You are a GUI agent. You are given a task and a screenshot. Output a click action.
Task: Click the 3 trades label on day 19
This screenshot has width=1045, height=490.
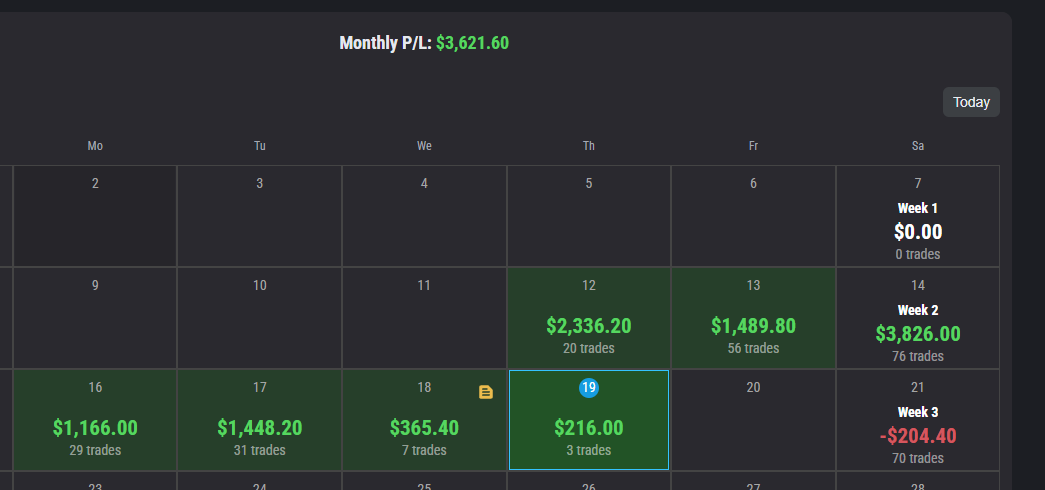click(x=589, y=450)
